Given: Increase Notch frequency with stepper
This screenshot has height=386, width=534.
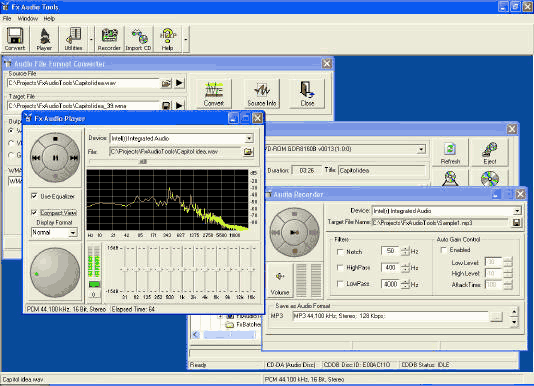Looking at the screenshot, I should pyautogui.click(x=405, y=249).
